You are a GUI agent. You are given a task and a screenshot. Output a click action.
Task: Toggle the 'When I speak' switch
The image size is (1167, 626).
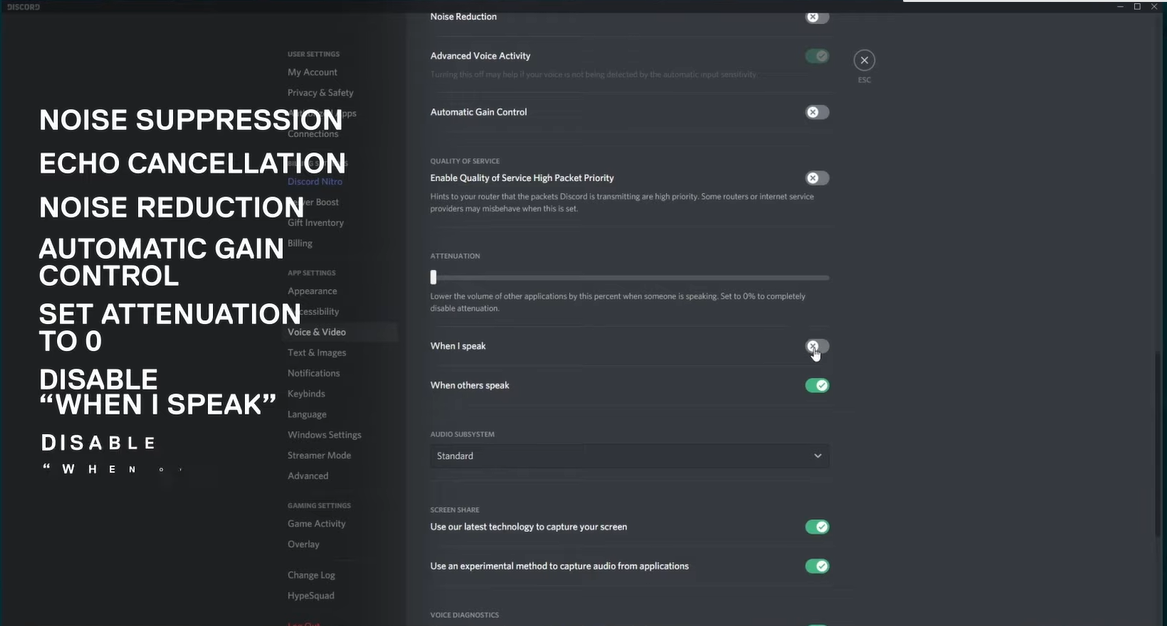point(816,346)
